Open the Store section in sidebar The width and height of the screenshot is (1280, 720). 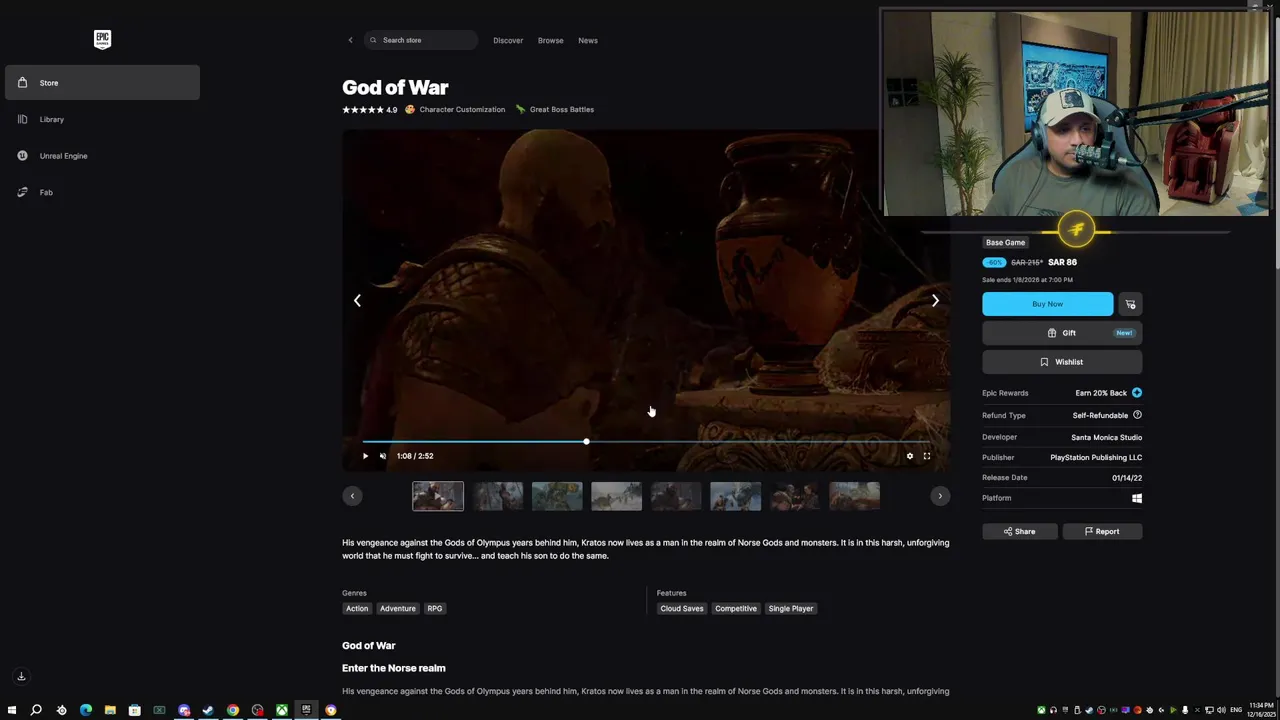(102, 83)
